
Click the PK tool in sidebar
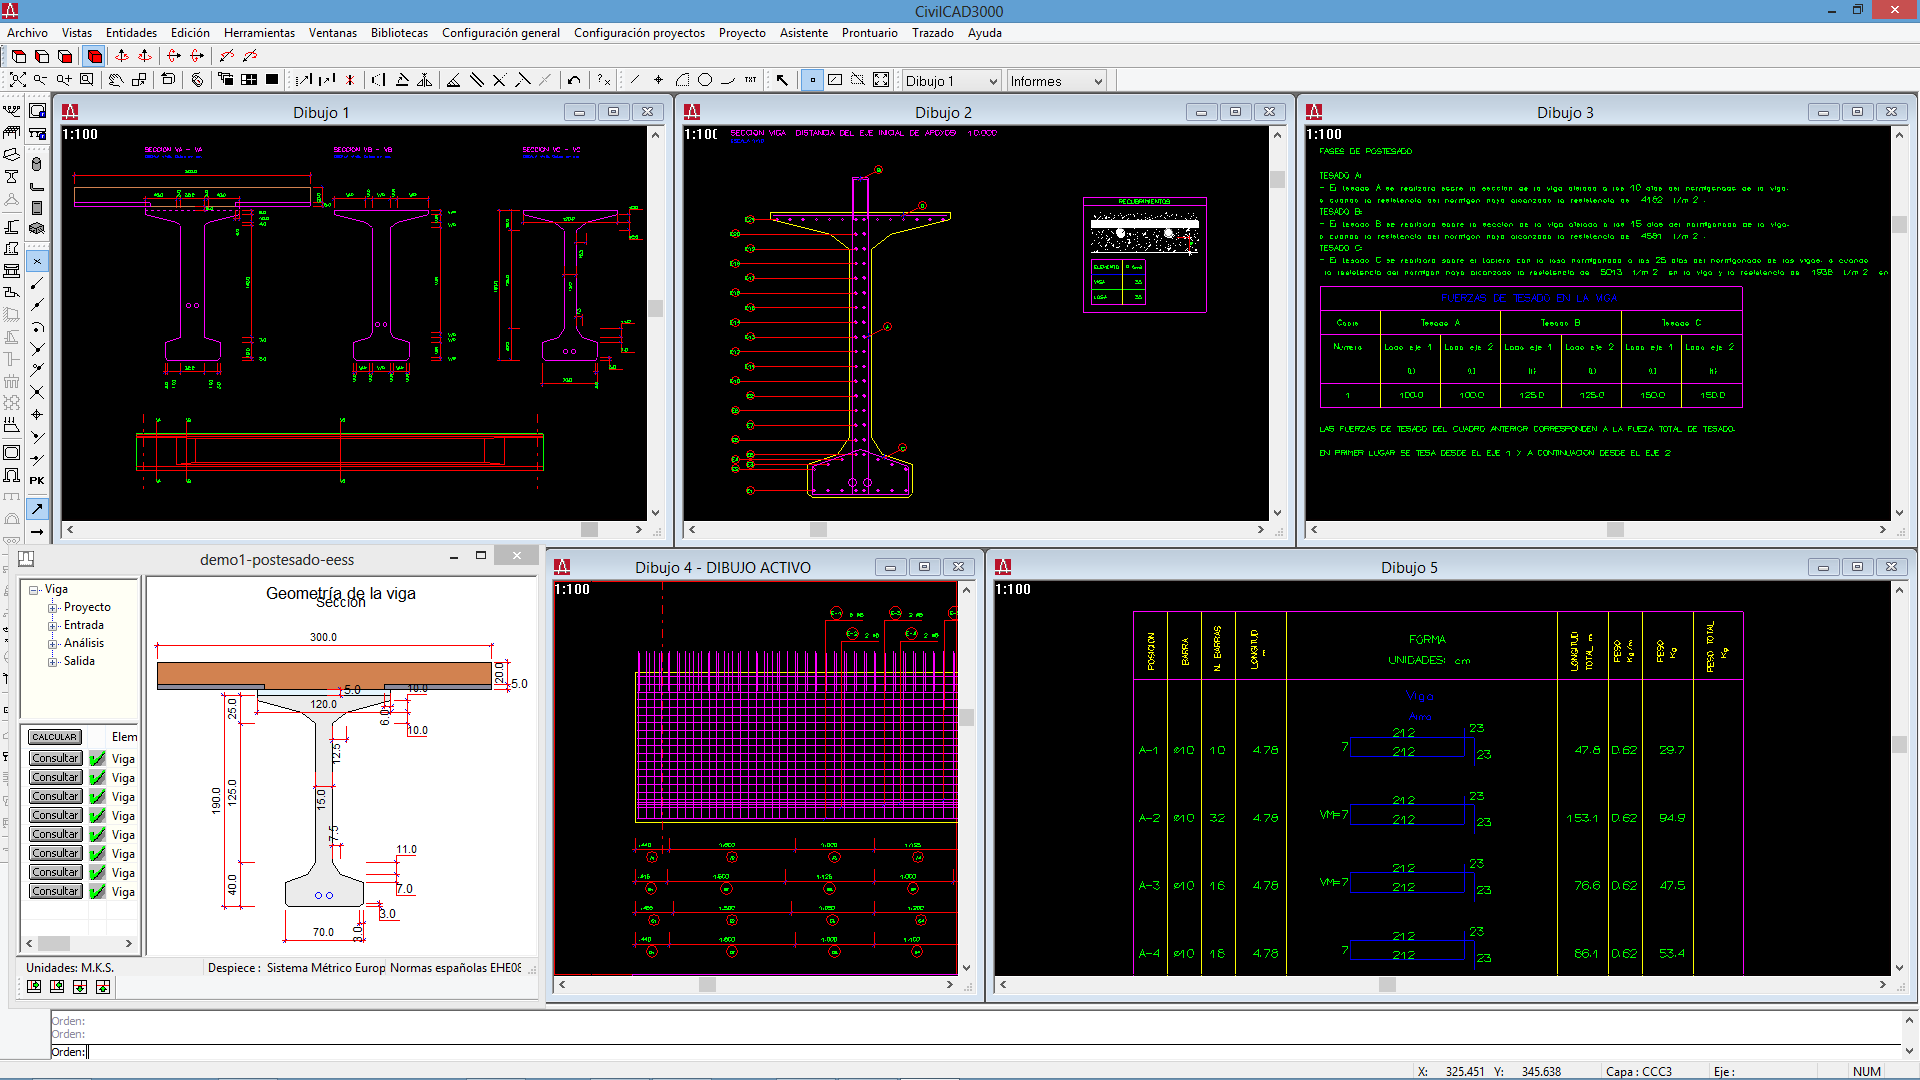pyautogui.click(x=37, y=481)
